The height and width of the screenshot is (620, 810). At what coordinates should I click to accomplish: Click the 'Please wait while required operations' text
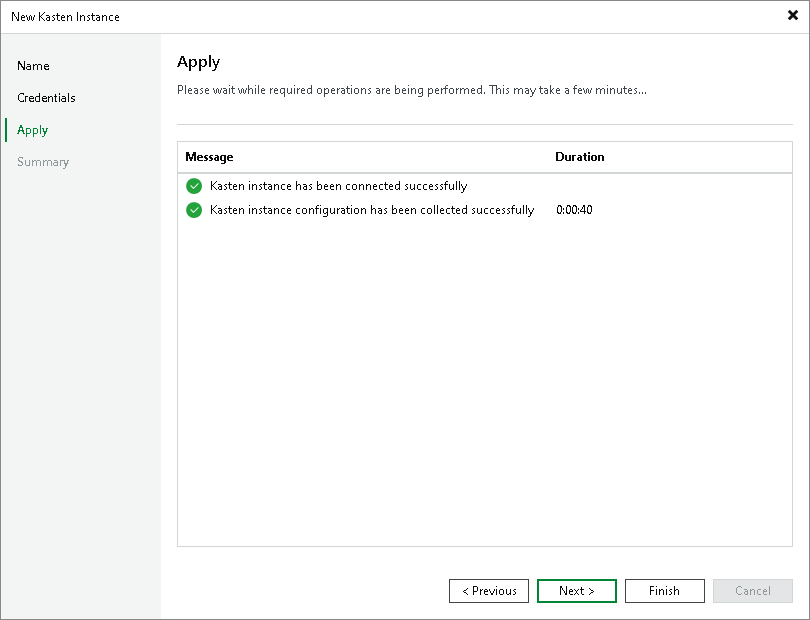pos(412,90)
